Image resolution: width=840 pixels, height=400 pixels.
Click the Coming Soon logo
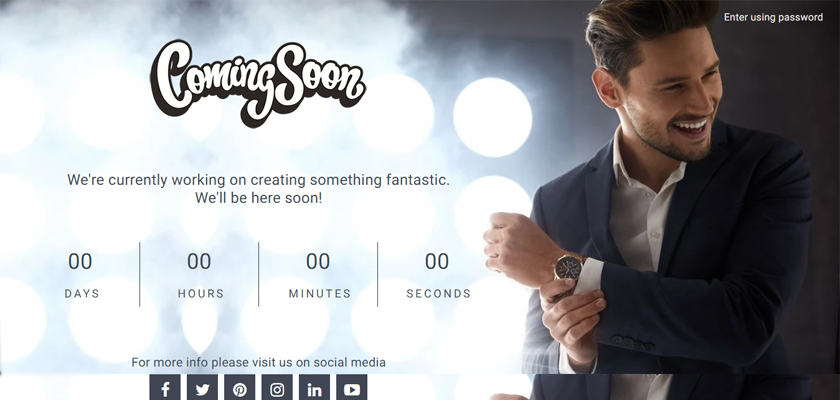pos(258,83)
